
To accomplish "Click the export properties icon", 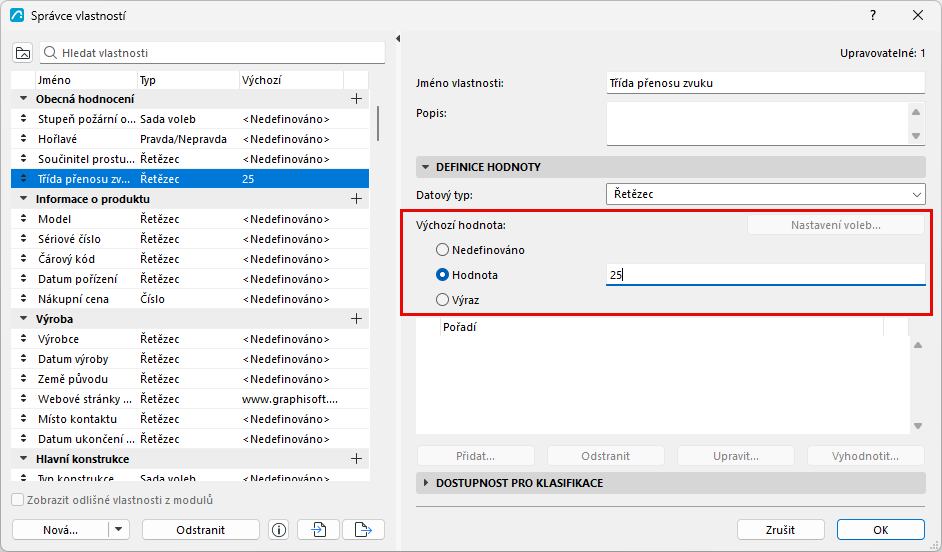I will [x=363, y=530].
